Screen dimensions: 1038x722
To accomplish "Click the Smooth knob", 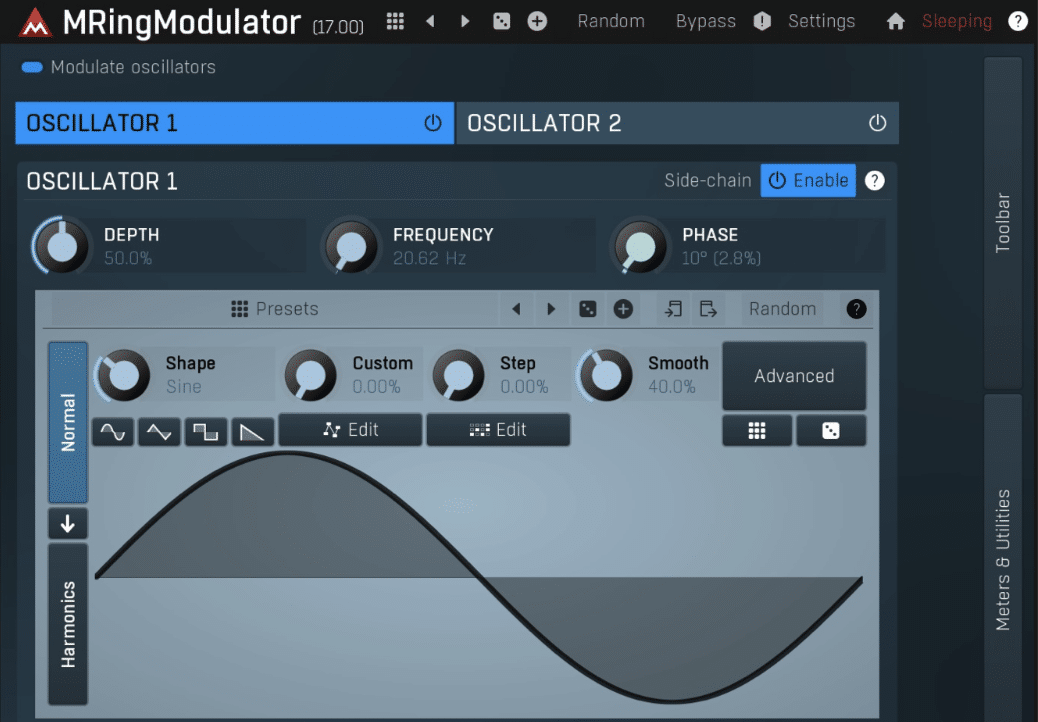I will [606, 375].
